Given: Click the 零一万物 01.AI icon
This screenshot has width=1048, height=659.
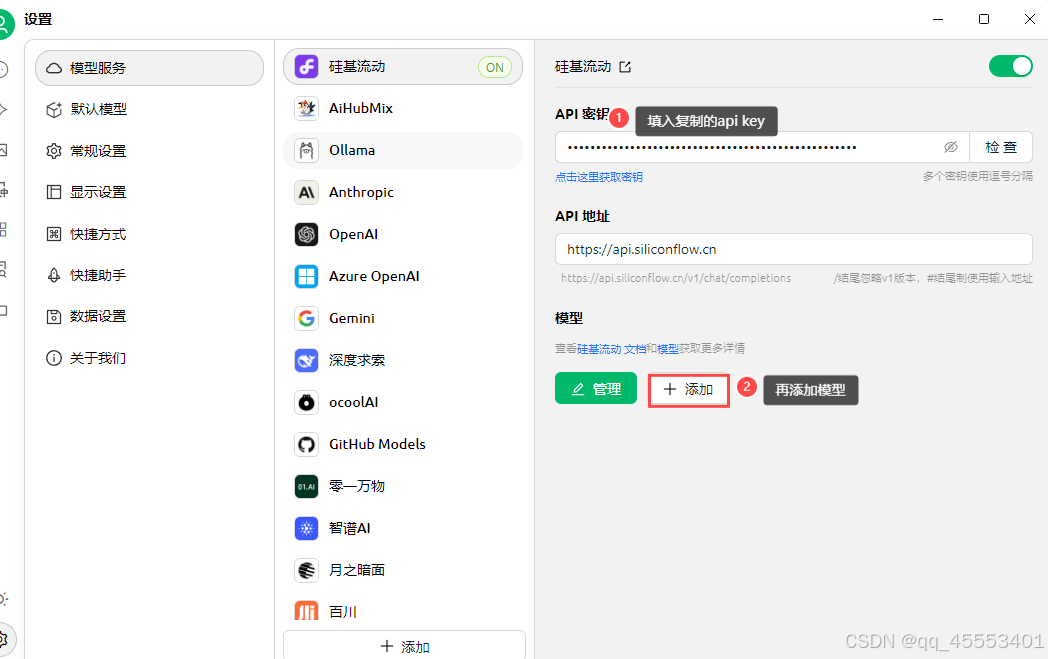Looking at the screenshot, I should [x=306, y=487].
